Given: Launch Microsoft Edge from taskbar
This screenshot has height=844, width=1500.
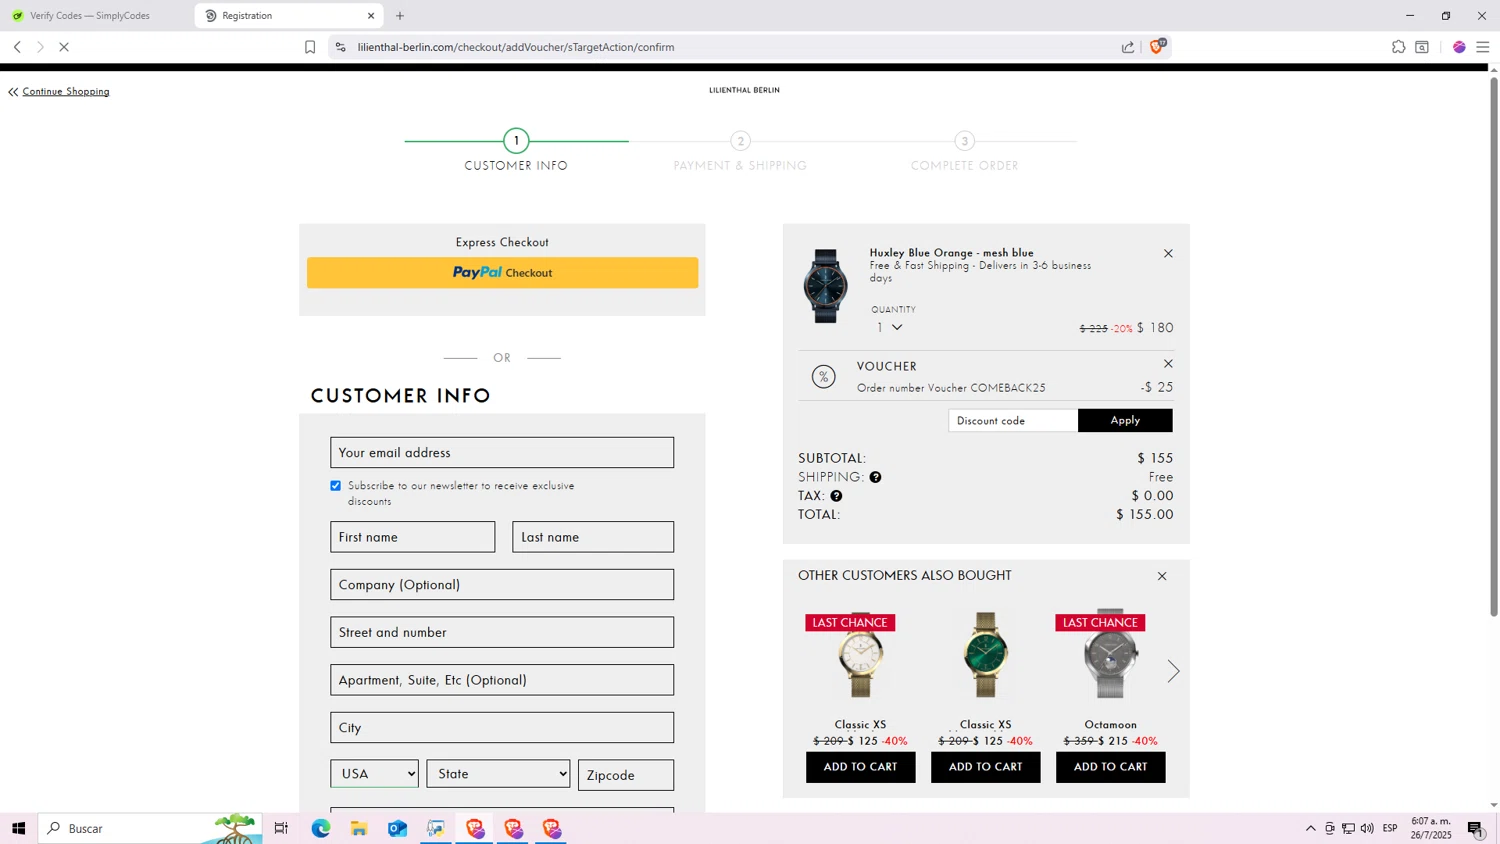Looking at the screenshot, I should coord(320,828).
